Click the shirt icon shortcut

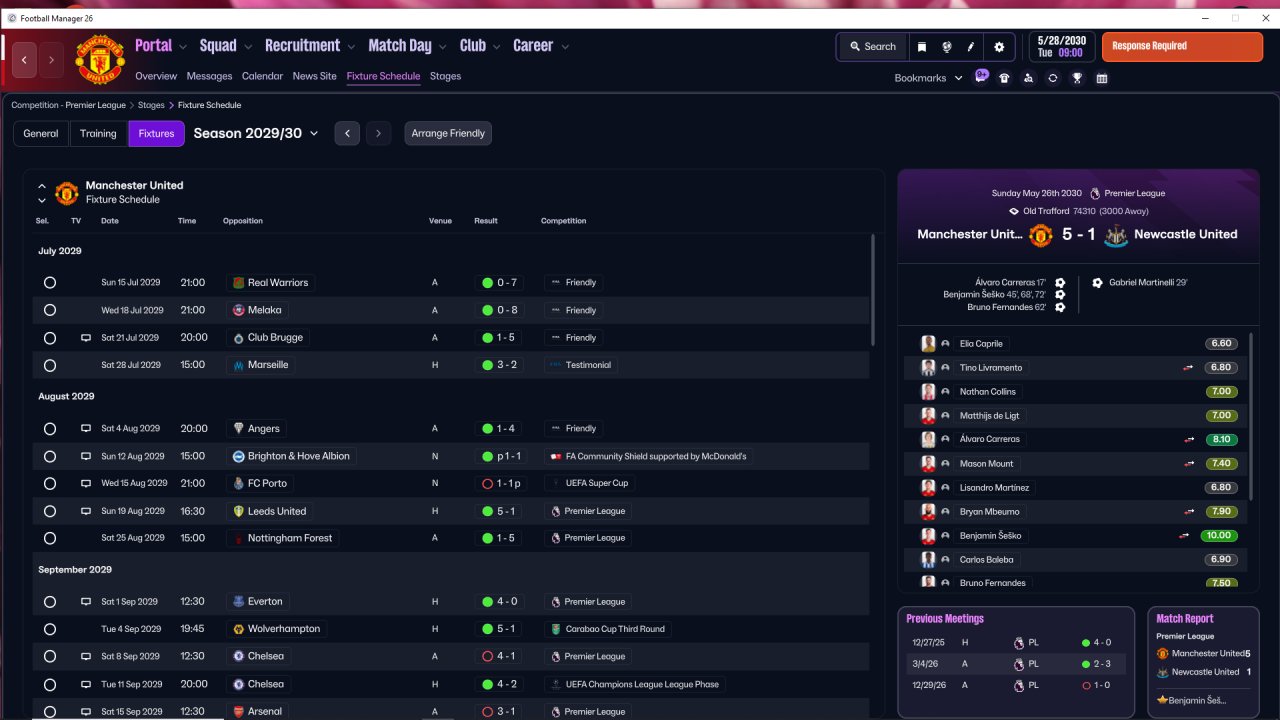1004,78
